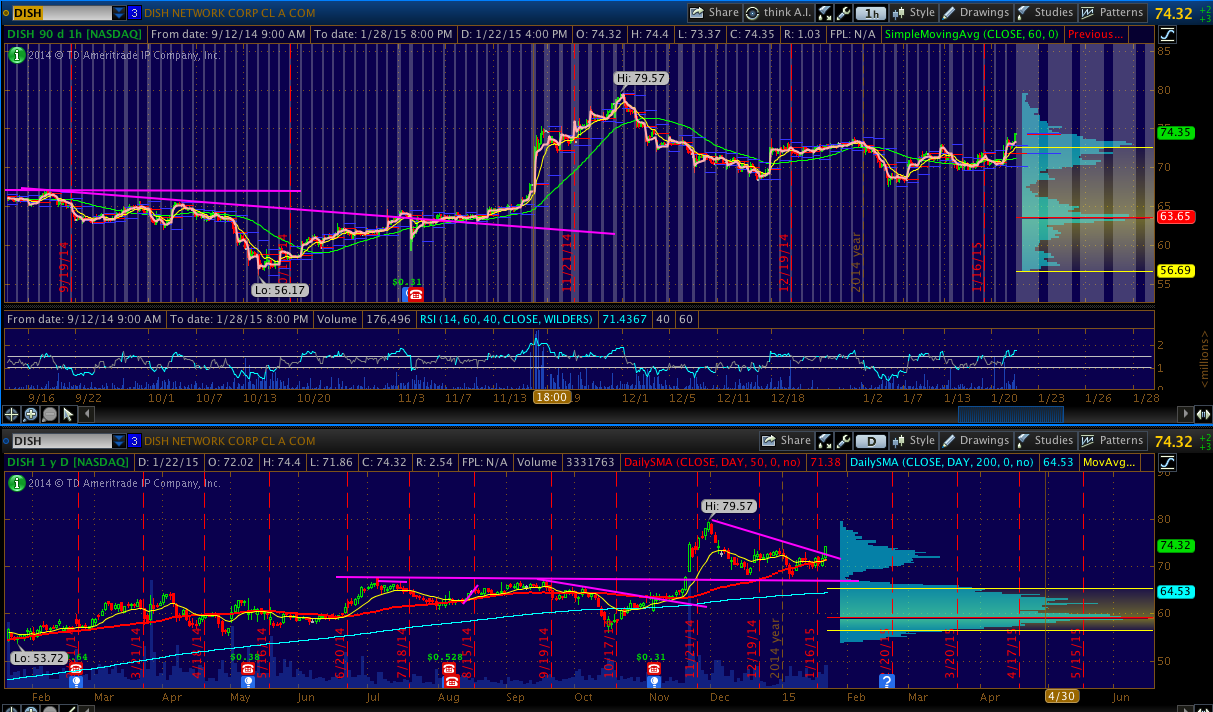Open the Drawings menu in upper chart

pyautogui.click(x=976, y=13)
